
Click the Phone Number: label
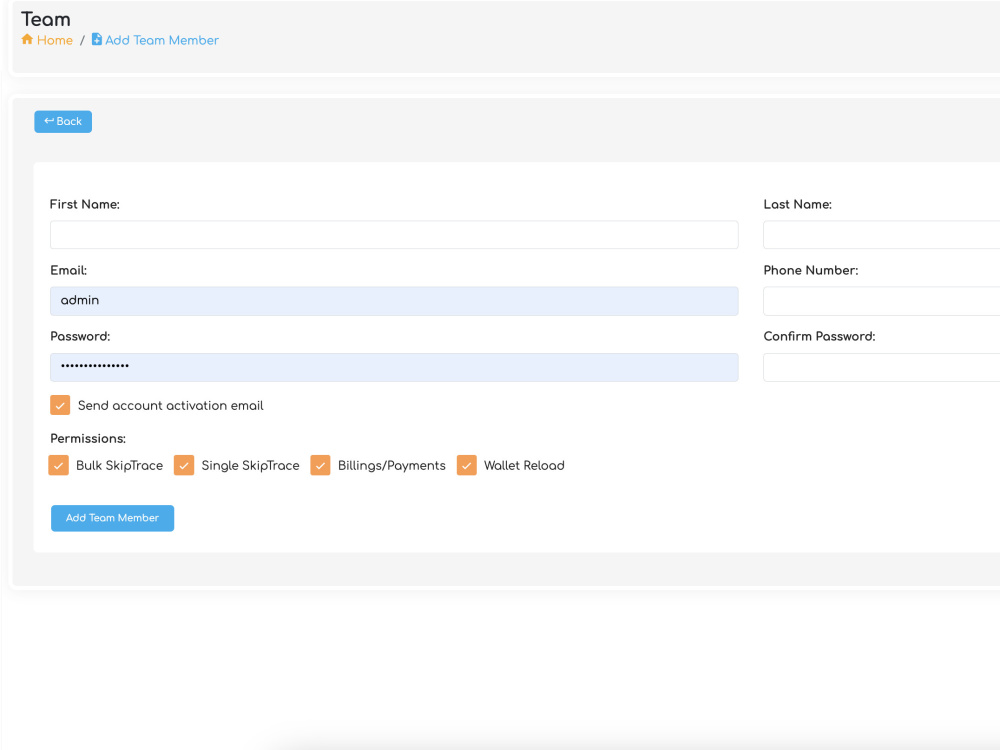coord(811,270)
